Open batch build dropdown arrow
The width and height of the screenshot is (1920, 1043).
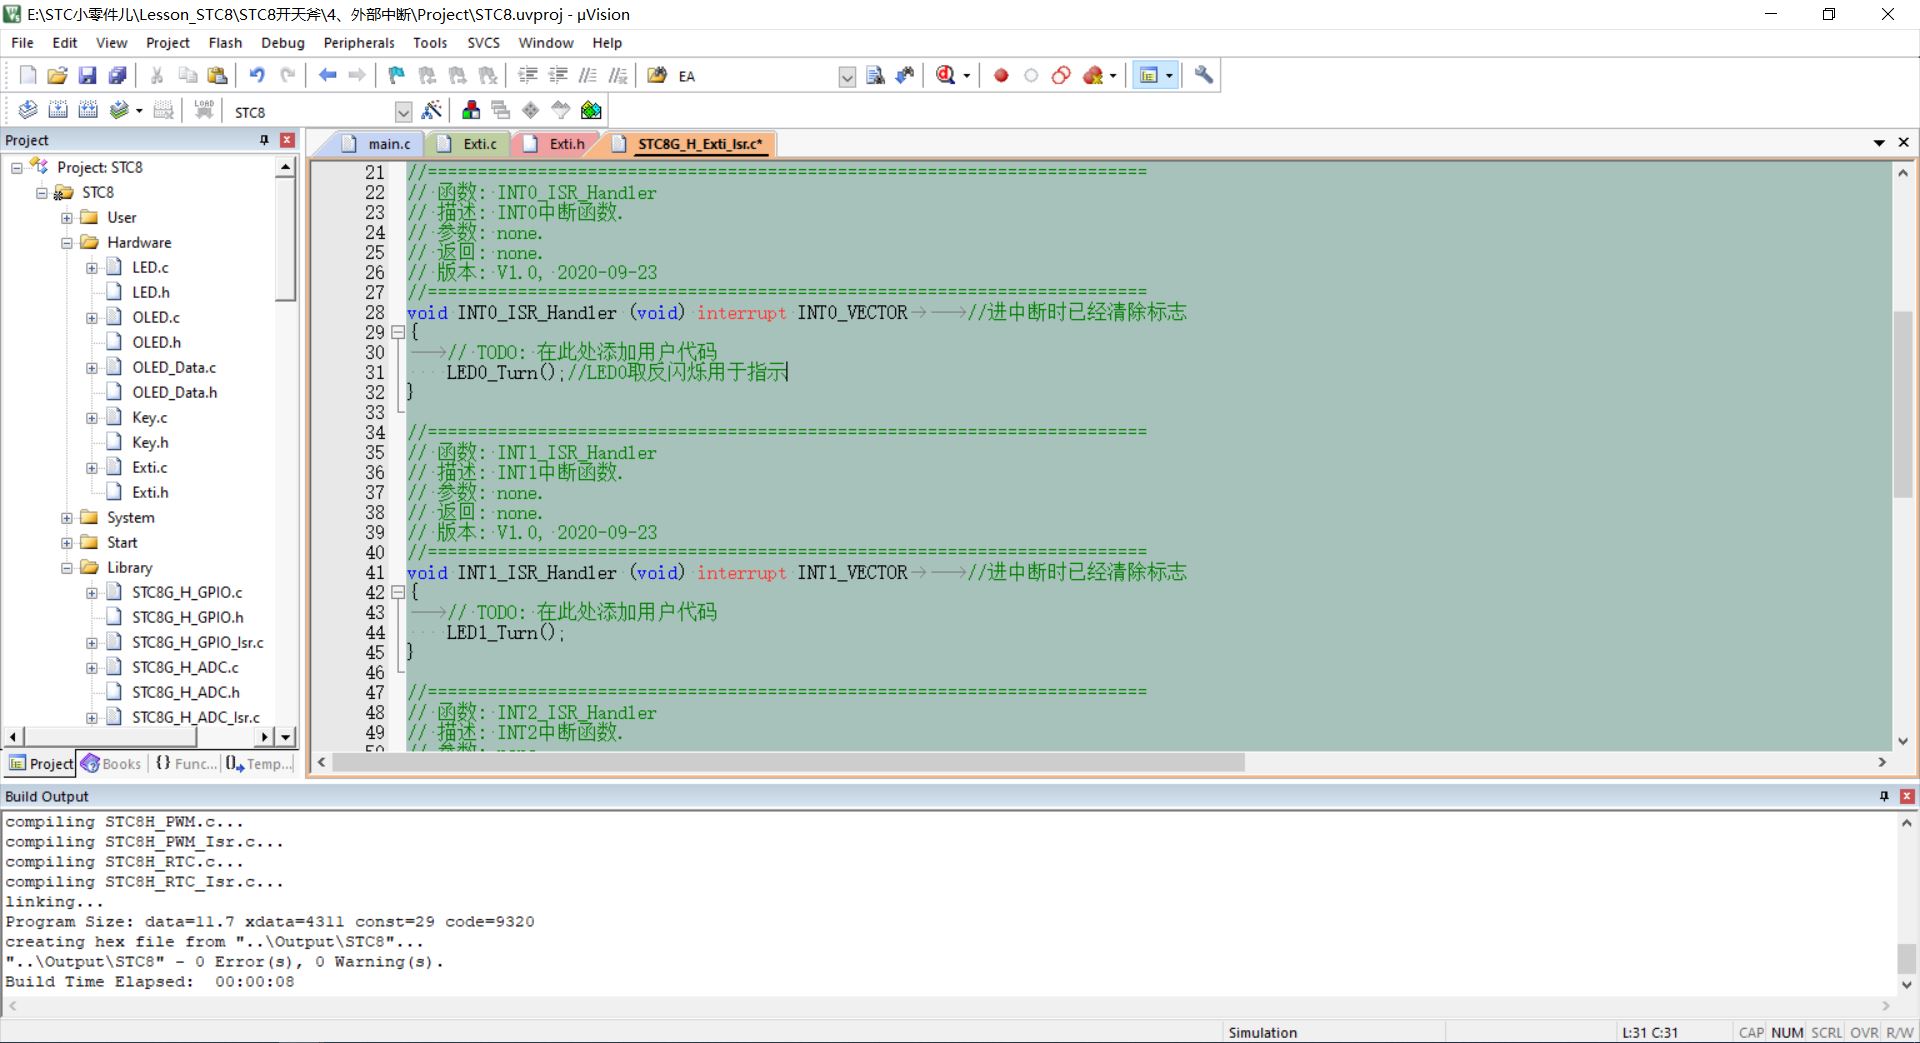[139, 110]
